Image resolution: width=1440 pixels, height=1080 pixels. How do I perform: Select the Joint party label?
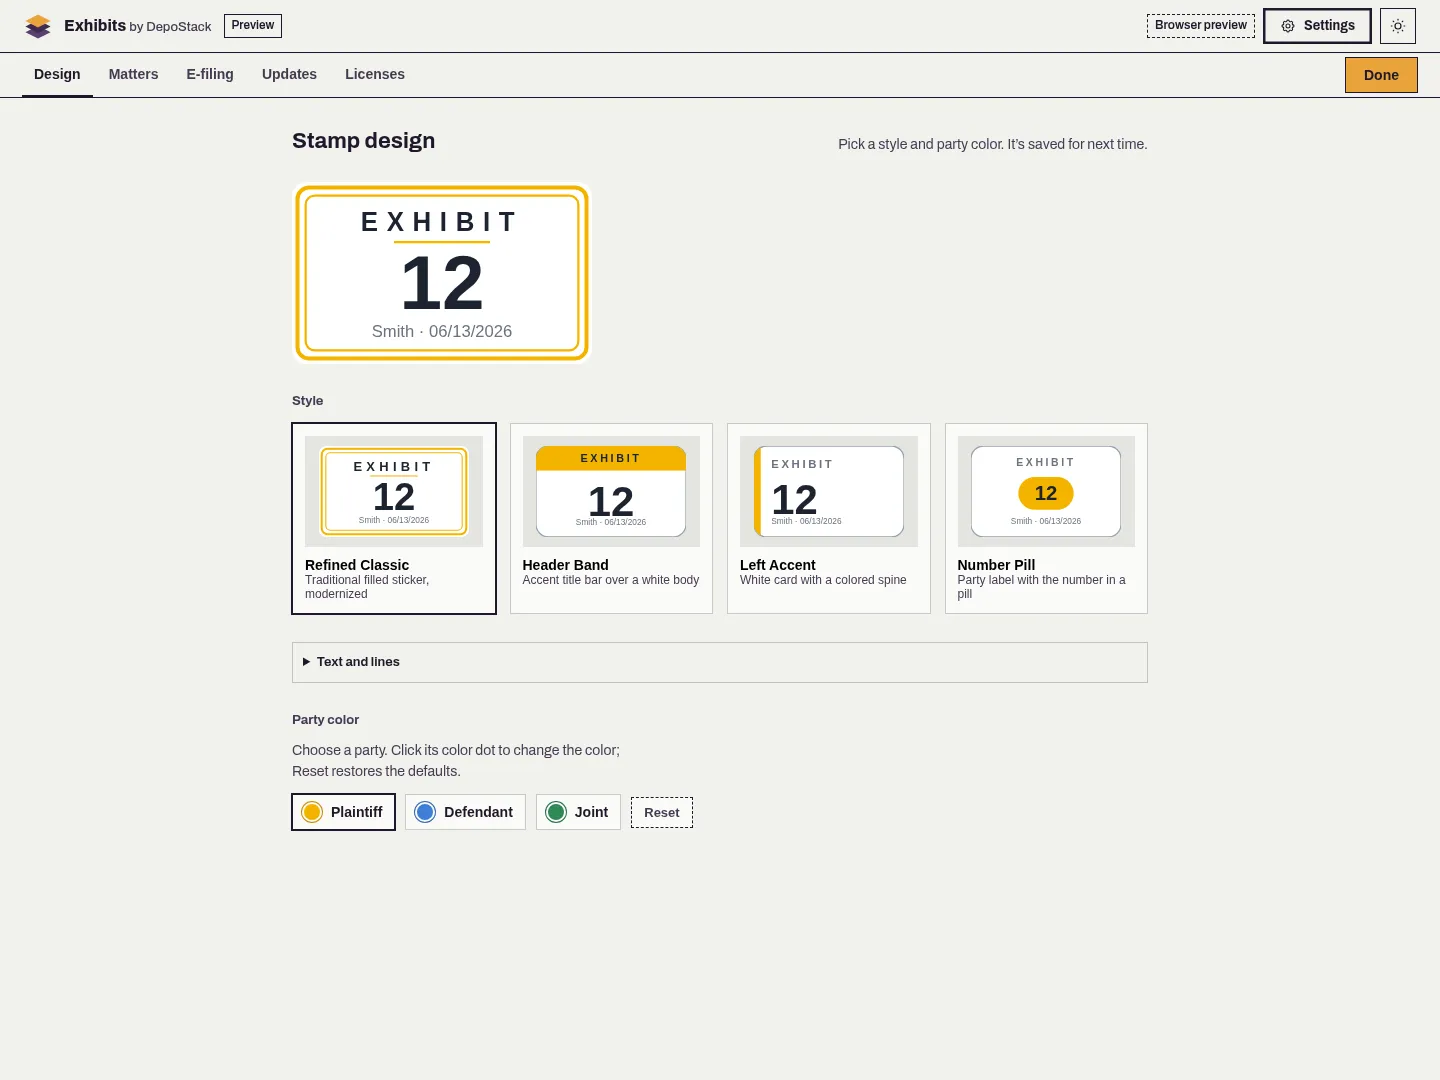(x=591, y=812)
